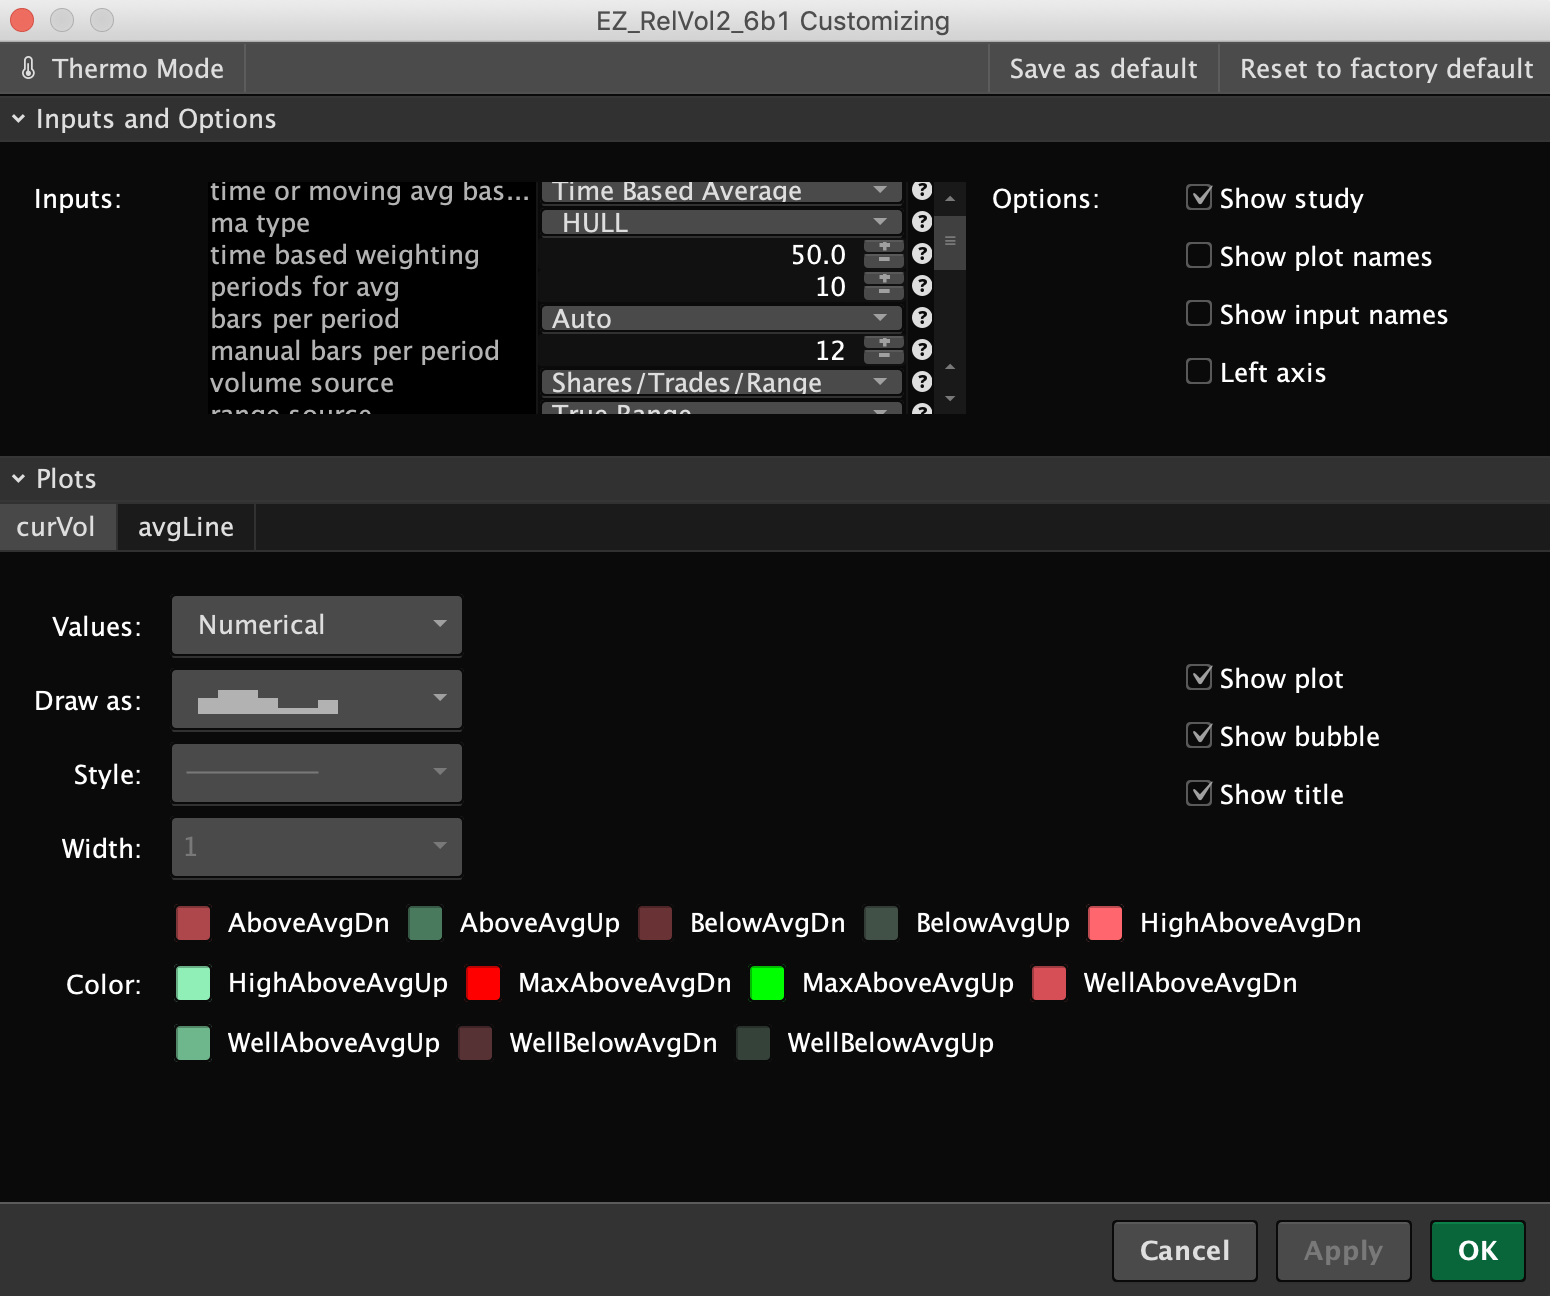Click help icon for bars per period

tap(922, 318)
